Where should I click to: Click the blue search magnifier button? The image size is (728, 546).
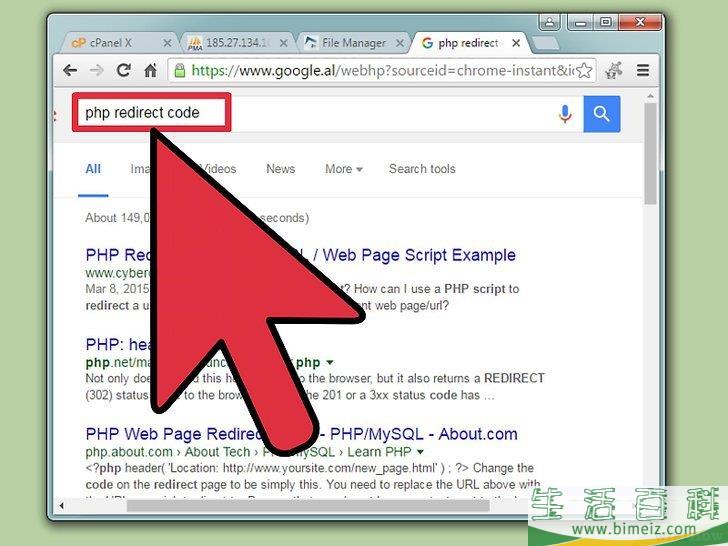click(602, 114)
